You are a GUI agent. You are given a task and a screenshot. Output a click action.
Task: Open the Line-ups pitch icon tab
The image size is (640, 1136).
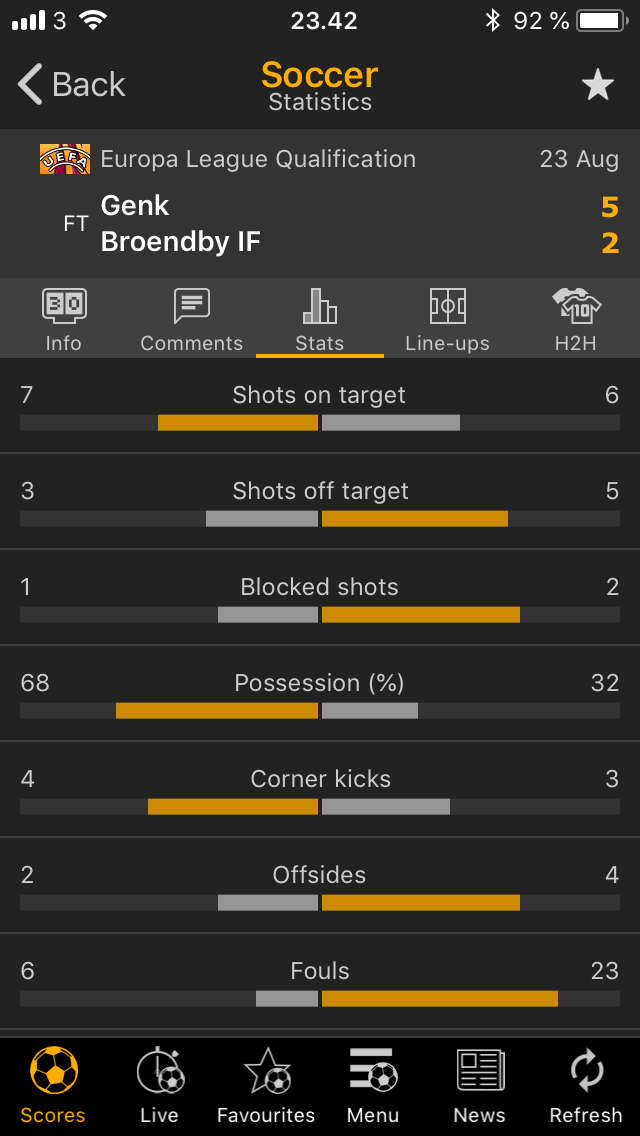(x=447, y=320)
